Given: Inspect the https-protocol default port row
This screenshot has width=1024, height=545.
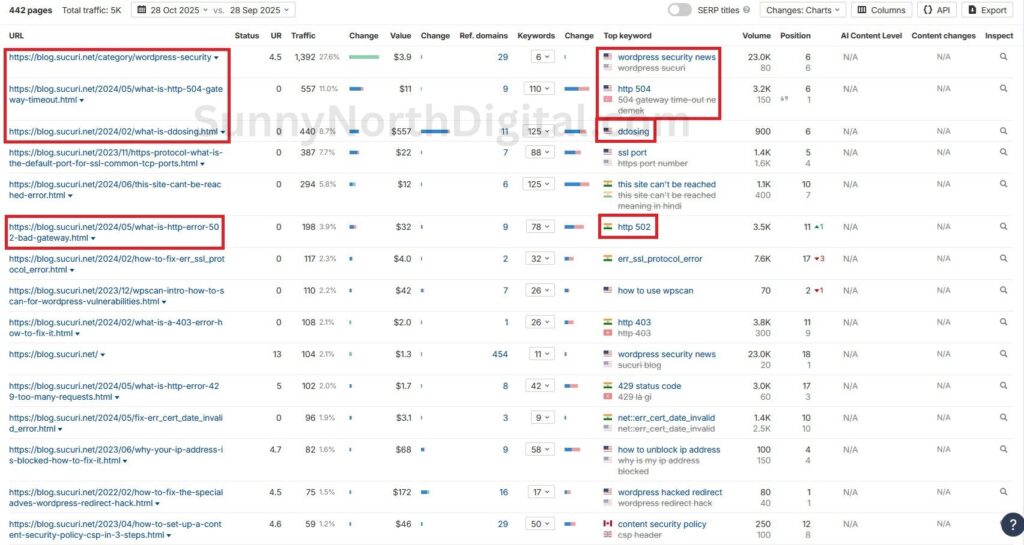Looking at the screenshot, I should coord(1003,152).
